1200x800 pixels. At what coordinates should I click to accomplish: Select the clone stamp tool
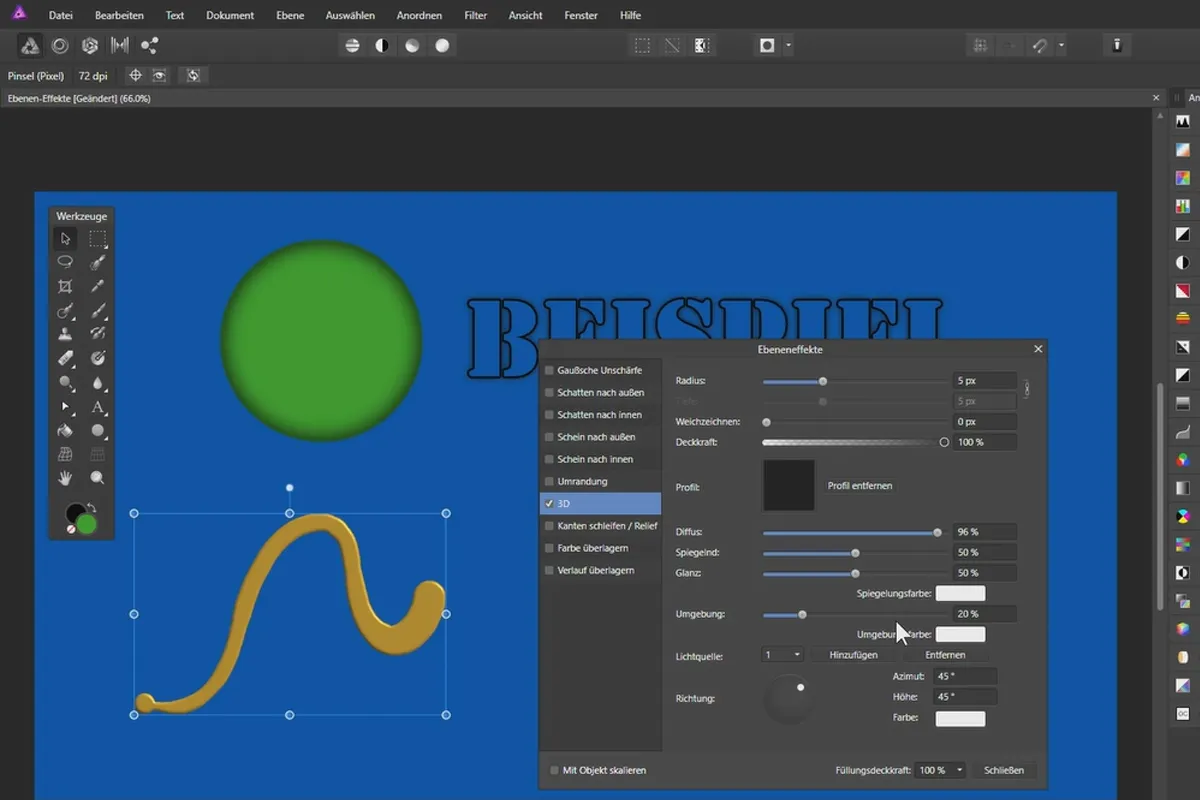(x=65, y=334)
